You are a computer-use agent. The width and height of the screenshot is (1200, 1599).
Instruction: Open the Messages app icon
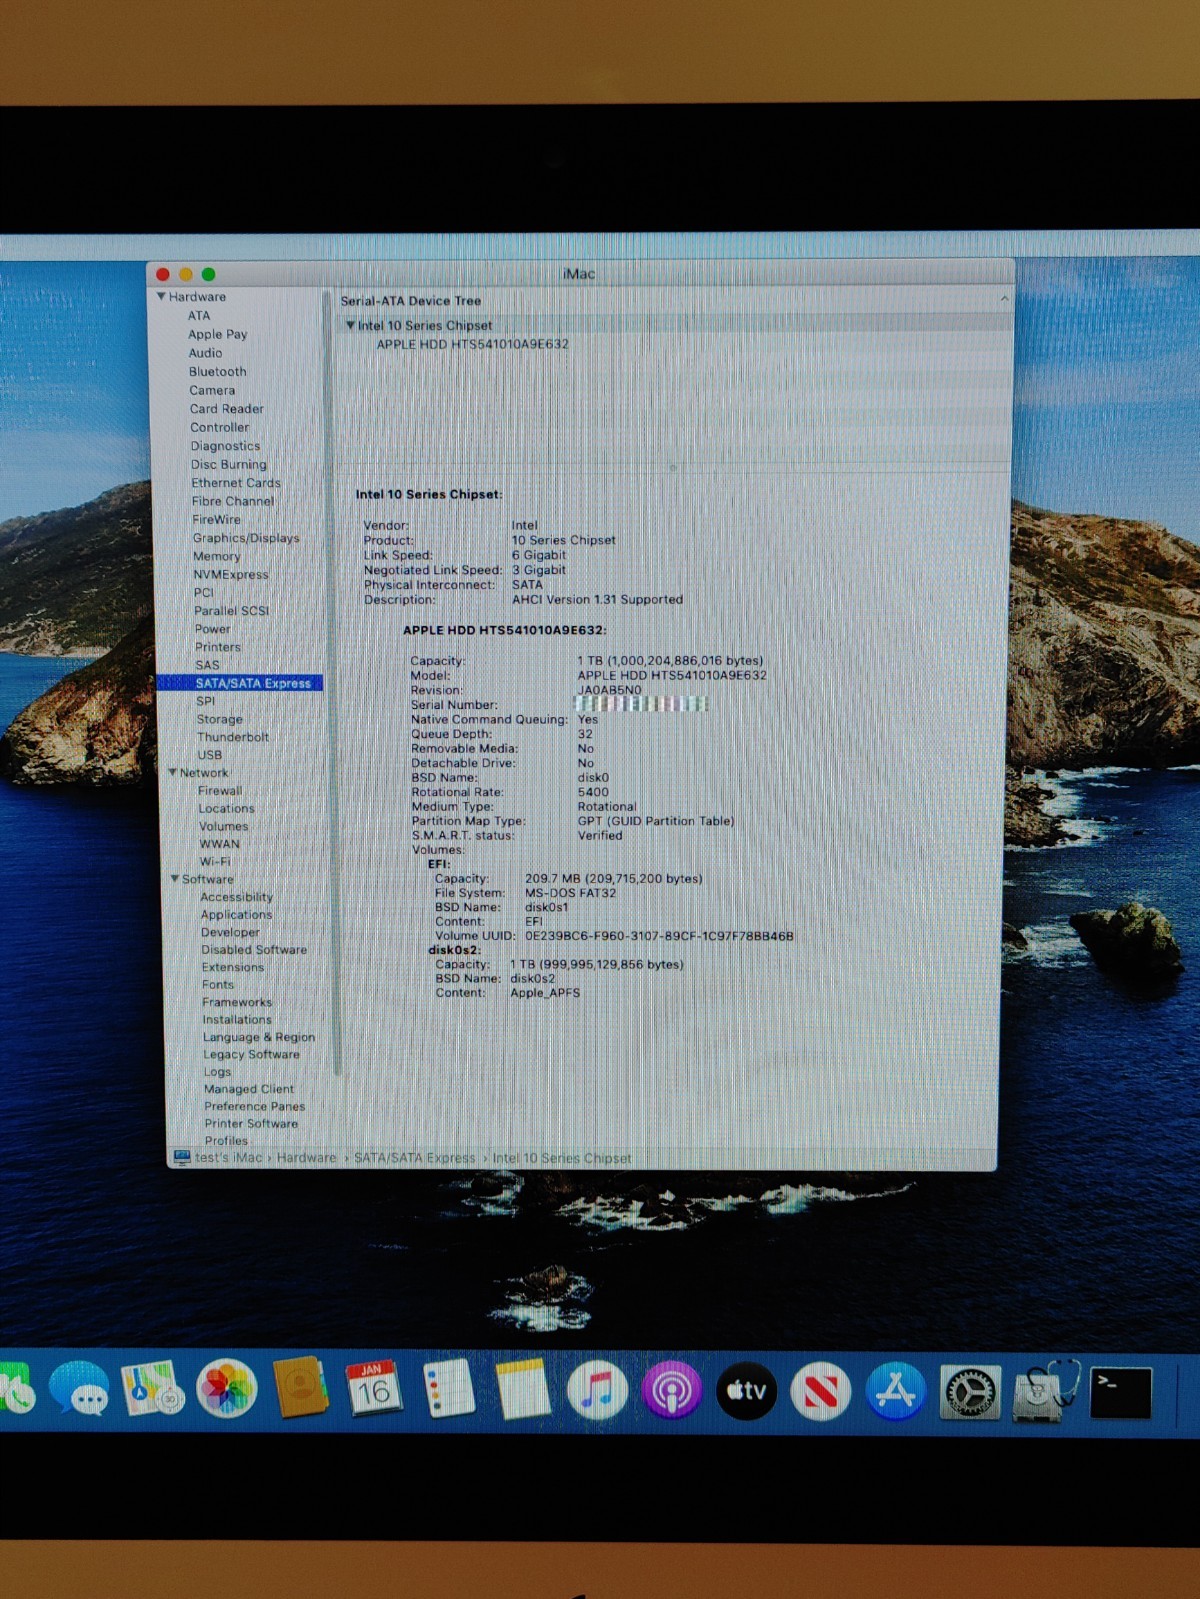click(80, 1389)
